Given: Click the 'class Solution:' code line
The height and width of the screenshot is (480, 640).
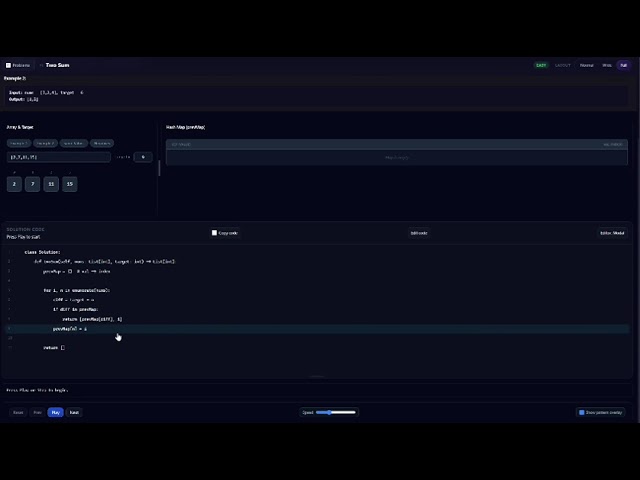Looking at the screenshot, I should coord(42,252).
